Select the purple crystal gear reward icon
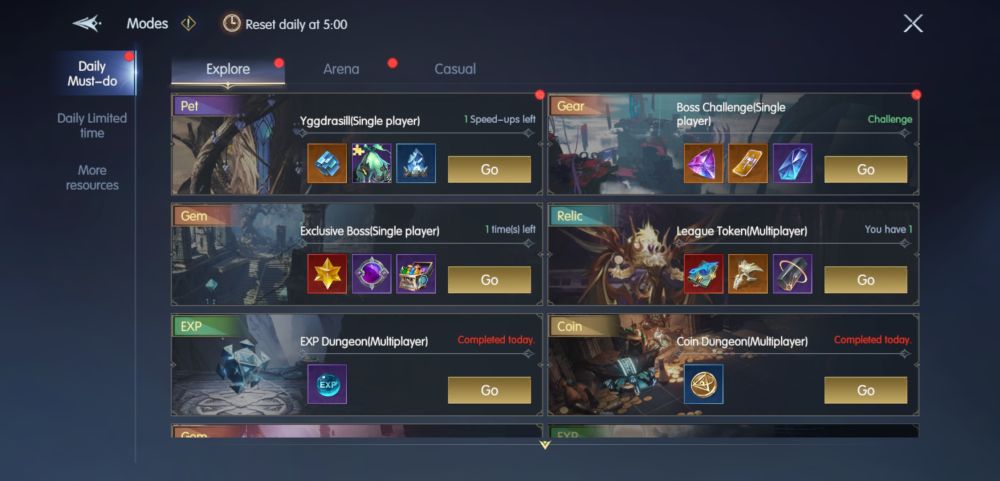 click(703, 163)
